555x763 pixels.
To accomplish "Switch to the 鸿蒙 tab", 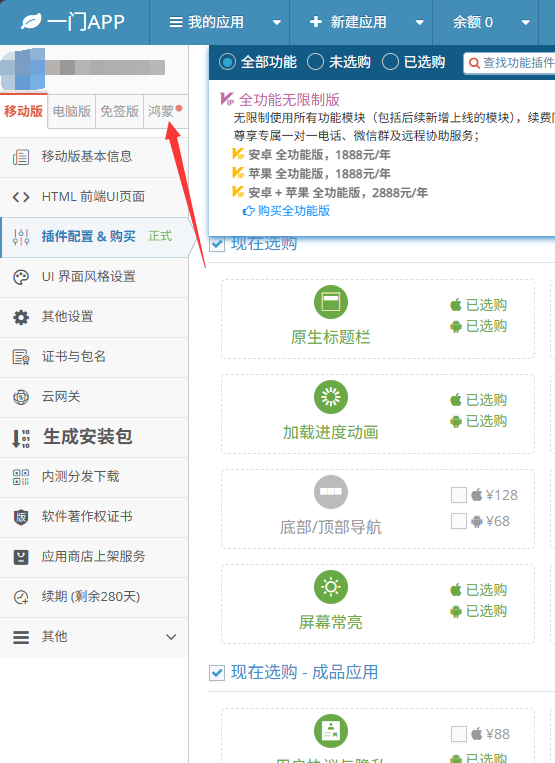I will pos(165,111).
